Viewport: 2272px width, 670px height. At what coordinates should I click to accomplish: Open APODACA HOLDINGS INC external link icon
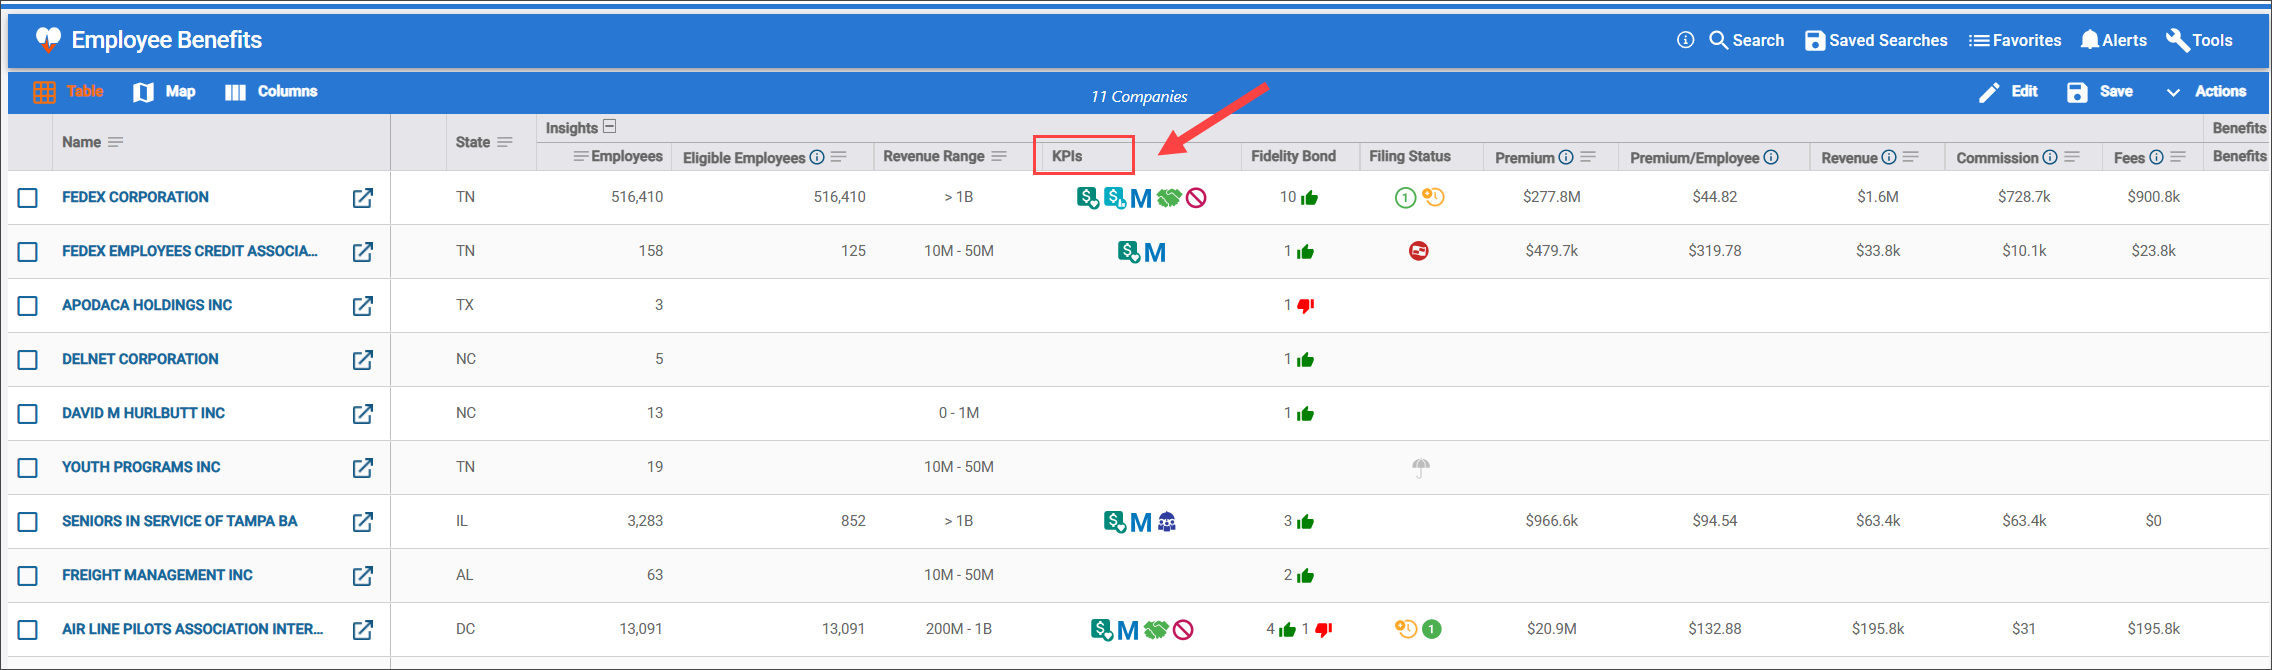[363, 306]
